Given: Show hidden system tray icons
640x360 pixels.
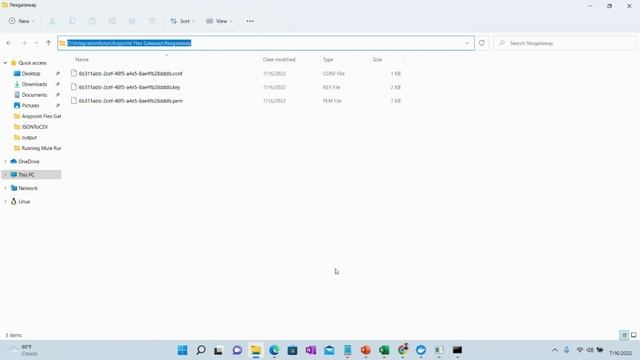Looking at the screenshot, I should tap(555, 350).
